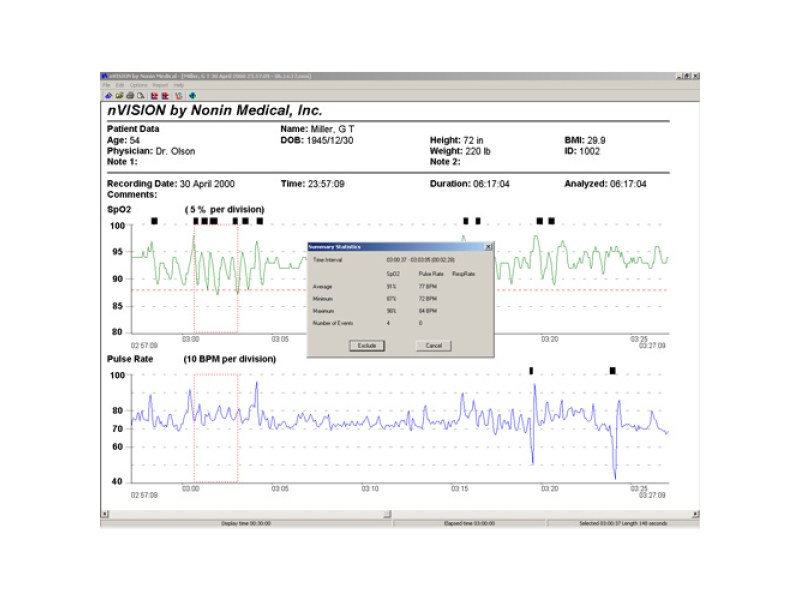This screenshot has width=800, height=600.
Task: Click the 'Number of Events' label in dialog
Action: 333,323
